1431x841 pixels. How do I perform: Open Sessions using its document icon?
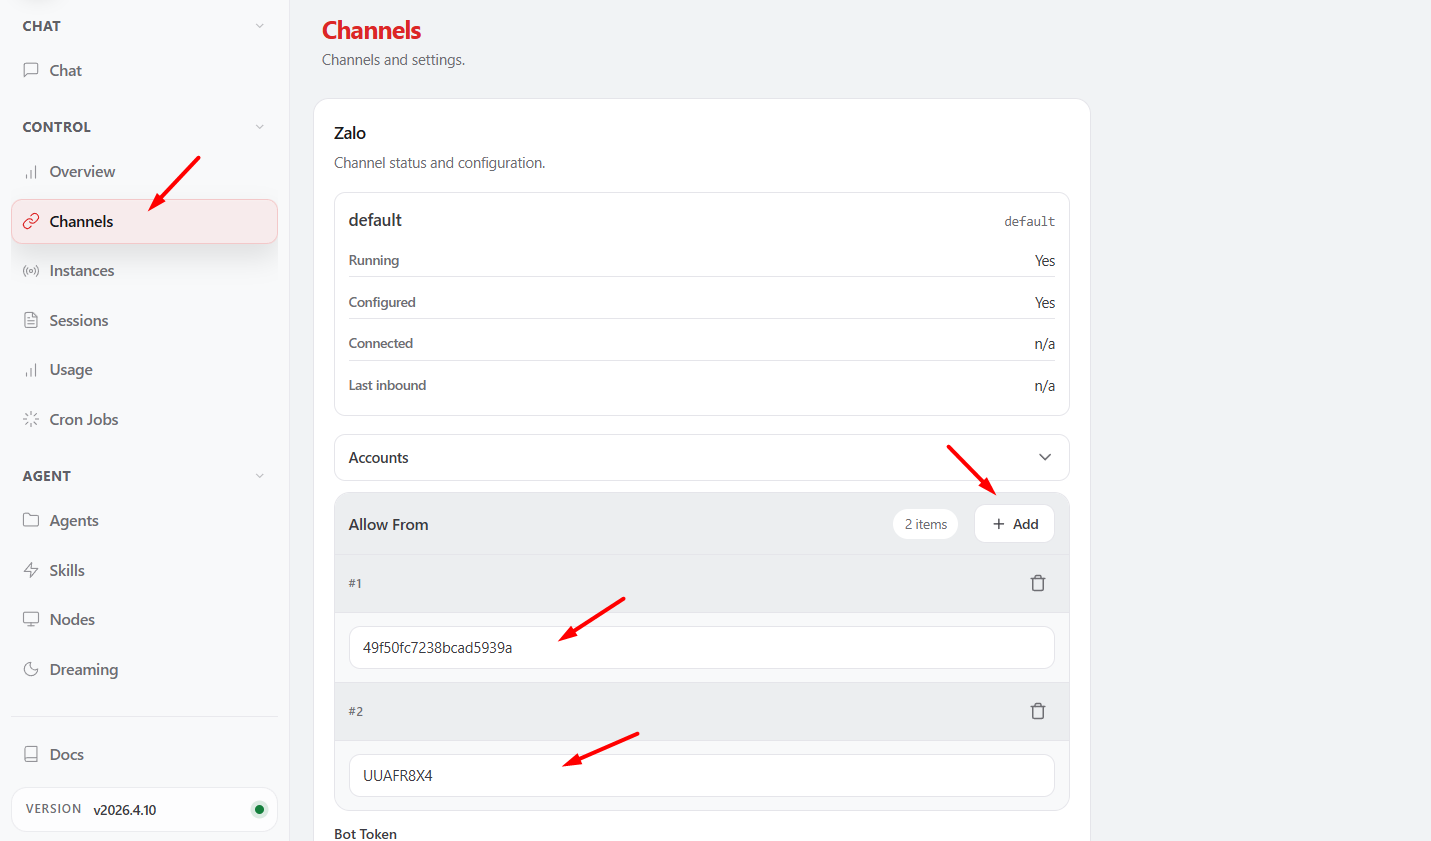[31, 320]
